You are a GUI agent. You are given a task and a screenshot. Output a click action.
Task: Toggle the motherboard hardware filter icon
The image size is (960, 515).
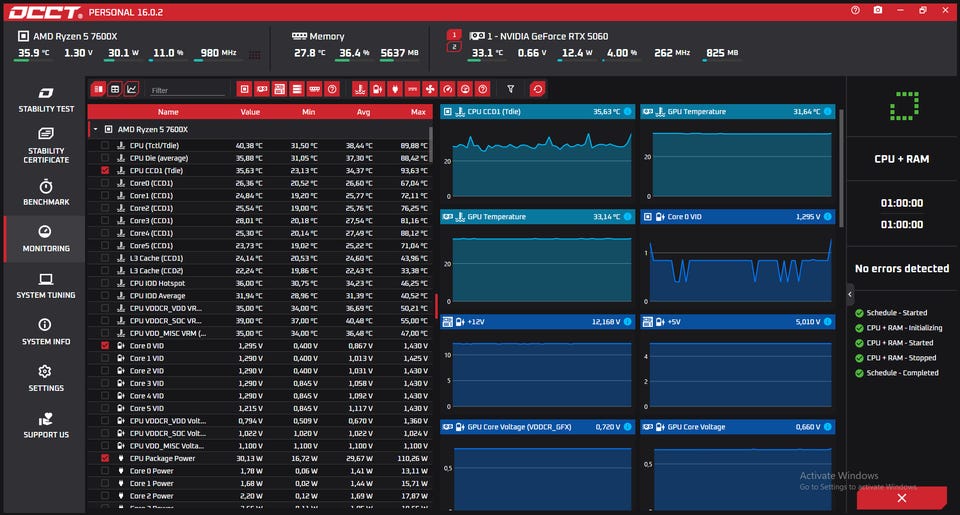pyautogui.click(x=279, y=89)
